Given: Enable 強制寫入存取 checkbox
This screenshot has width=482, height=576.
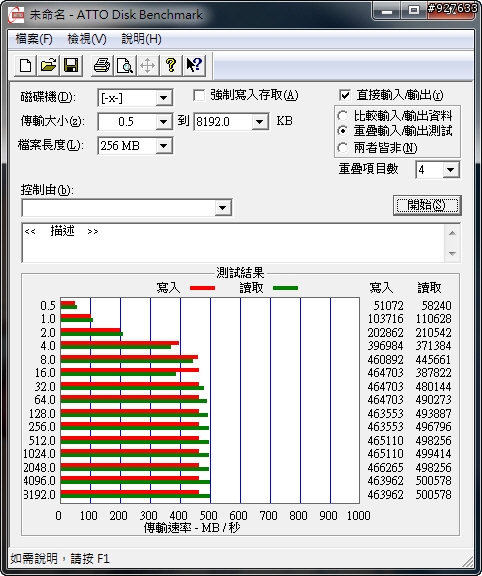Looking at the screenshot, I should 199,96.
